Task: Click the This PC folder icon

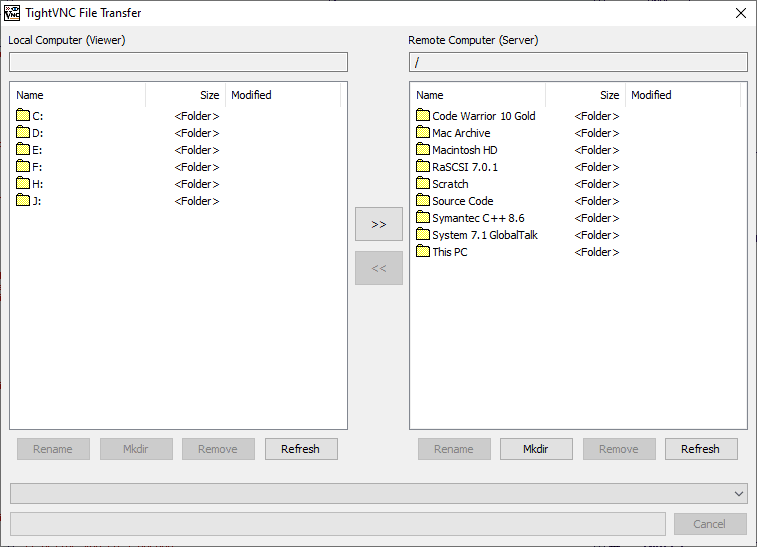Action: [423, 251]
